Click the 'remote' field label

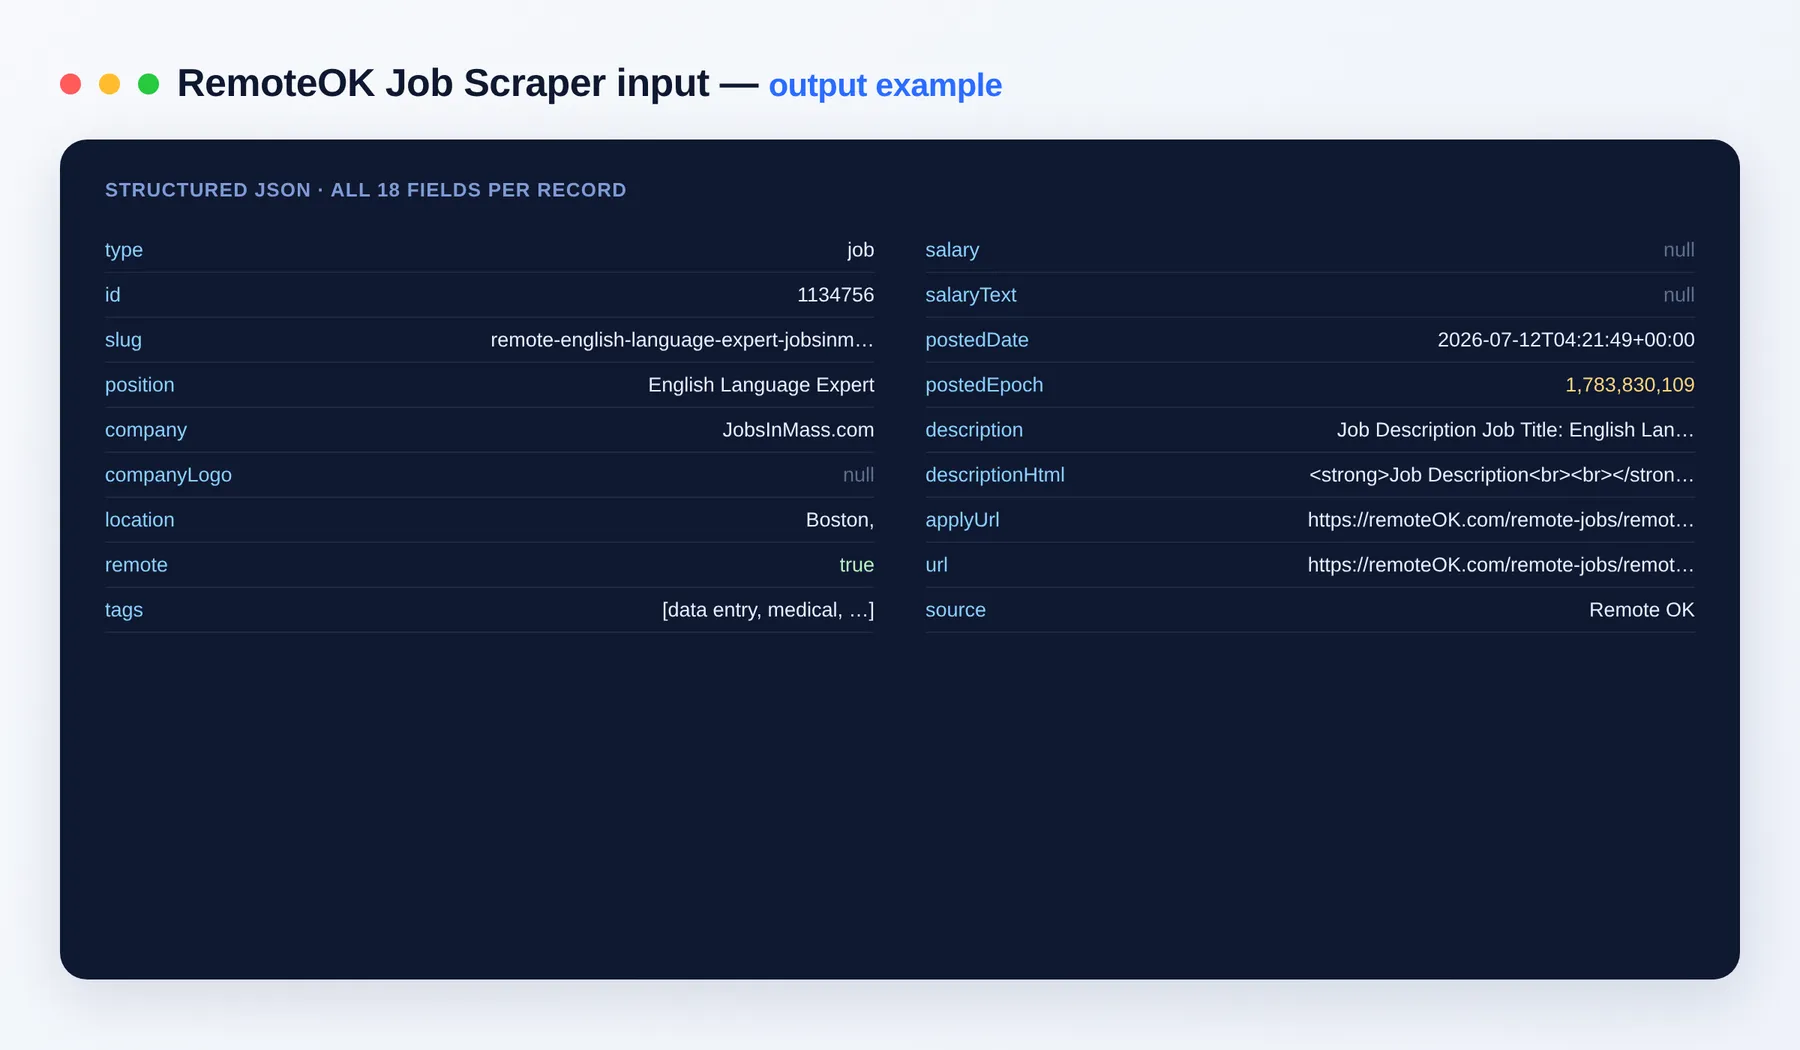(x=136, y=565)
